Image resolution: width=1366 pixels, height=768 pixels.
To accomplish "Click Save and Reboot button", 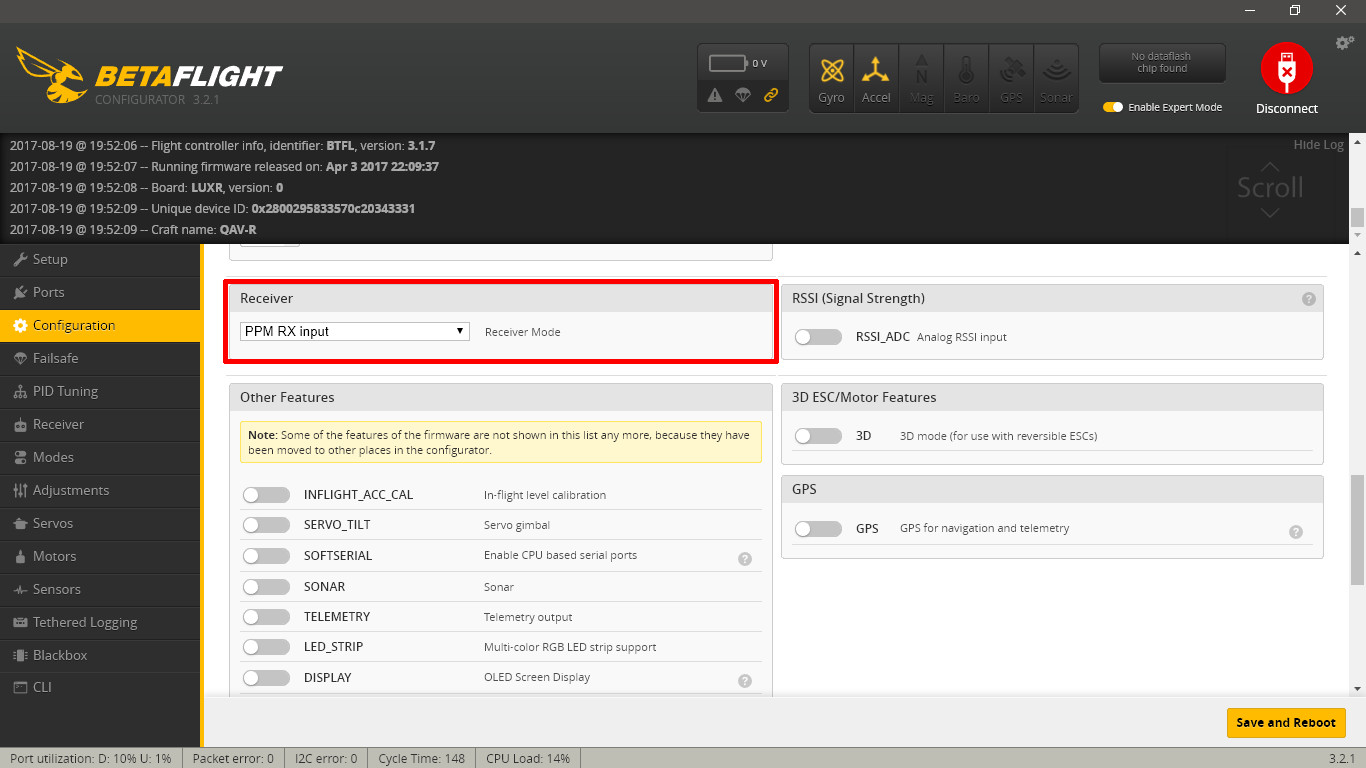I will point(1285,723).
